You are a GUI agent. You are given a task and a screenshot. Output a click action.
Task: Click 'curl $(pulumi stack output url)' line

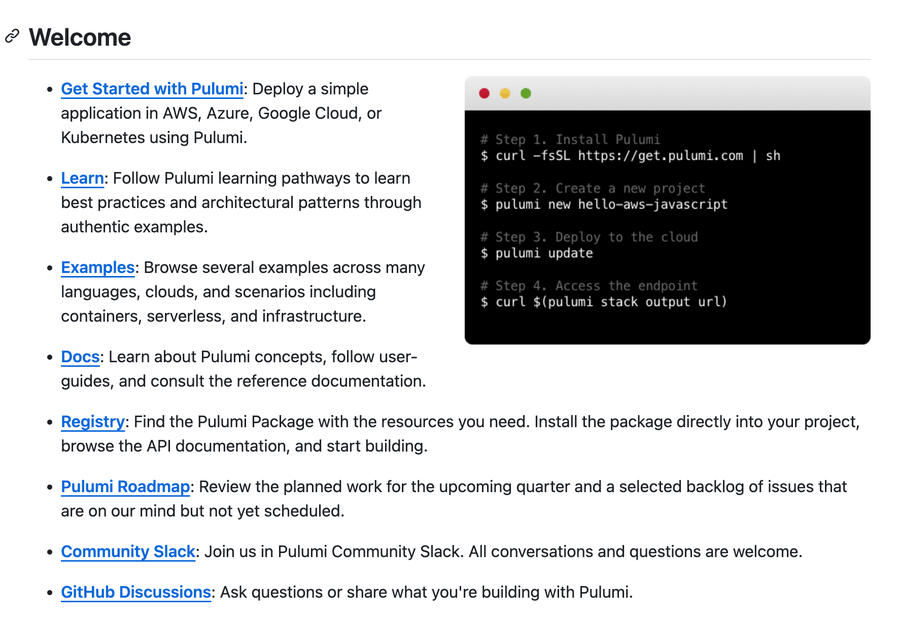pyautogui.click(x=604, y=302)
